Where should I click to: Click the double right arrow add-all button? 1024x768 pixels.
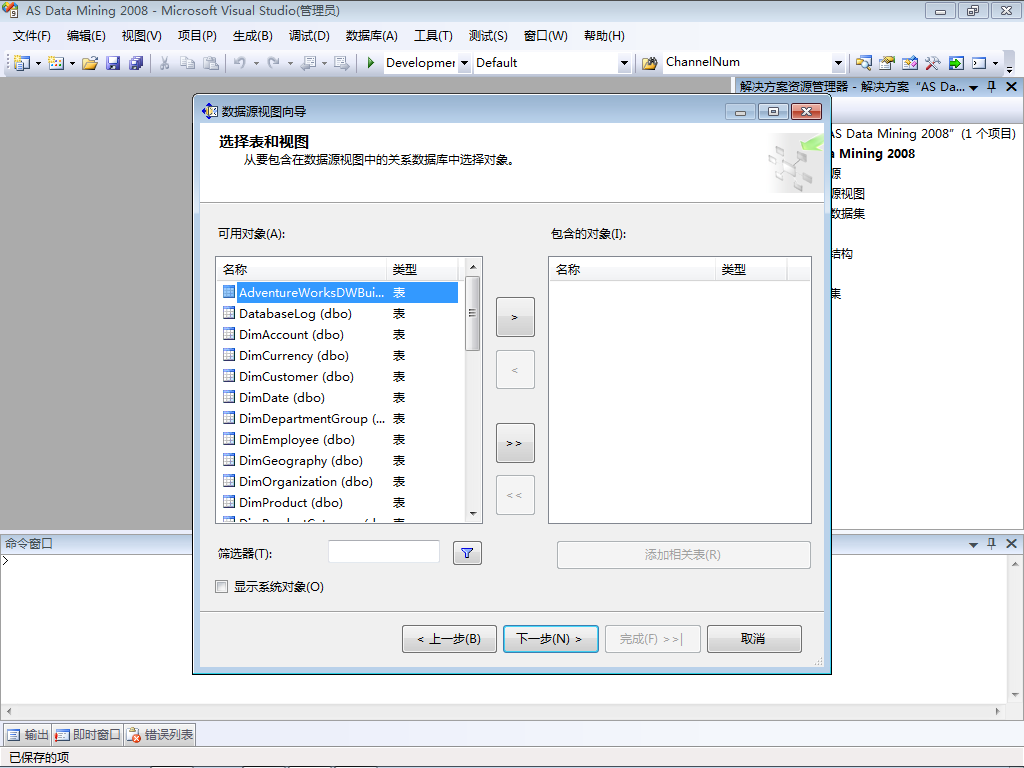coord(515,443)
